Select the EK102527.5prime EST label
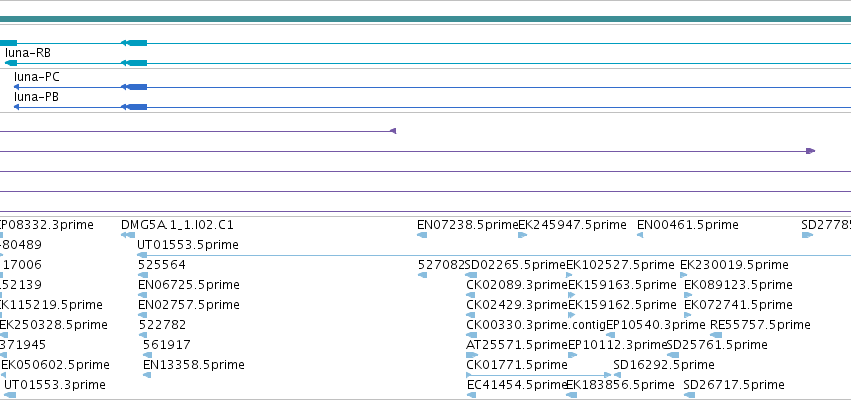The image size is (851, 400). pos(620,265)
